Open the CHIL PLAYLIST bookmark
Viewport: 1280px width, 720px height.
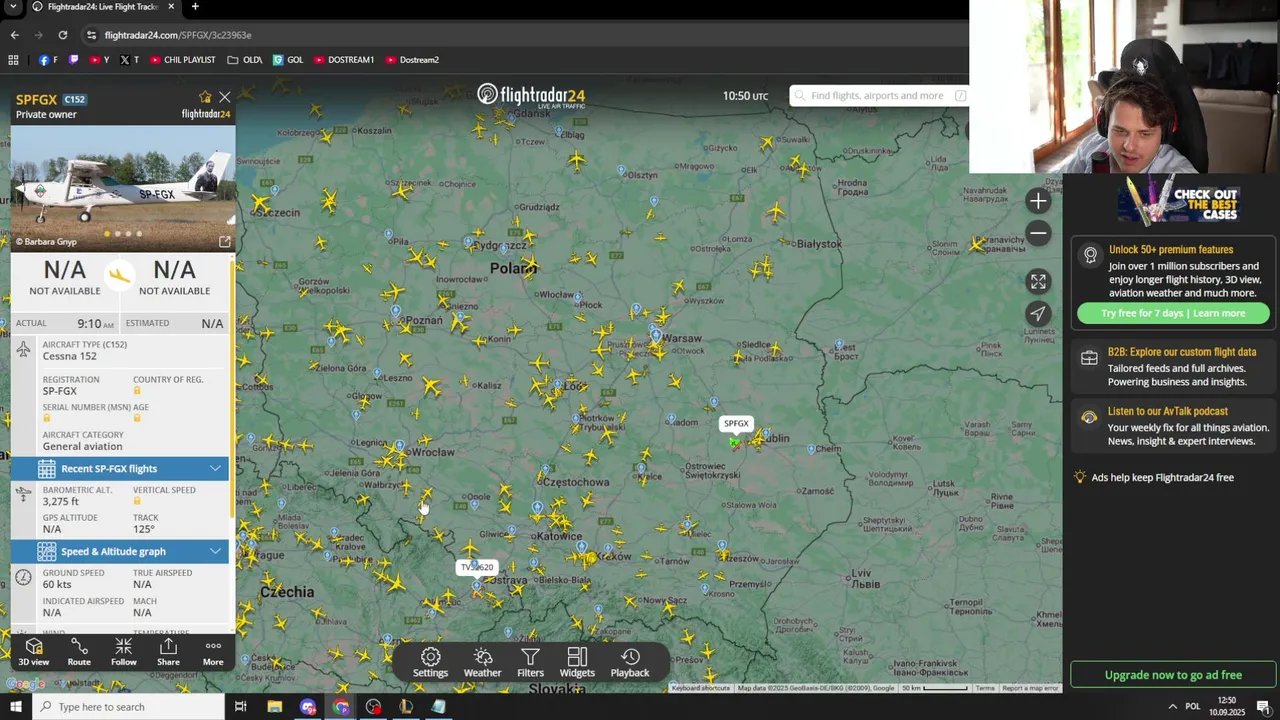tap(183, 60)
